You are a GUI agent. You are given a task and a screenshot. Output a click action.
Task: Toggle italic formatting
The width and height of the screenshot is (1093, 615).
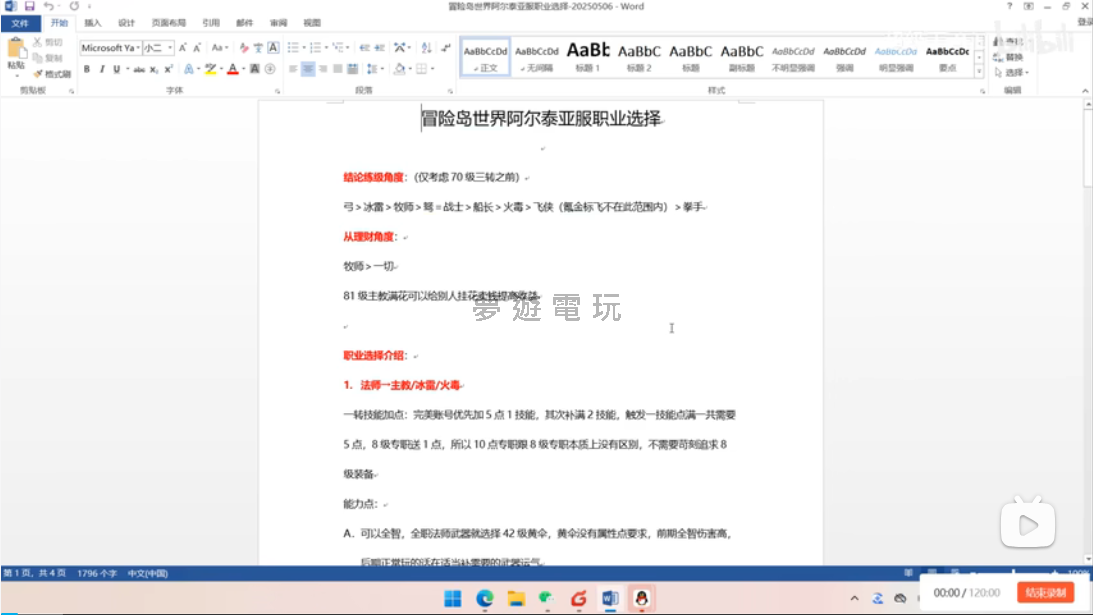(x=102, y=69)
